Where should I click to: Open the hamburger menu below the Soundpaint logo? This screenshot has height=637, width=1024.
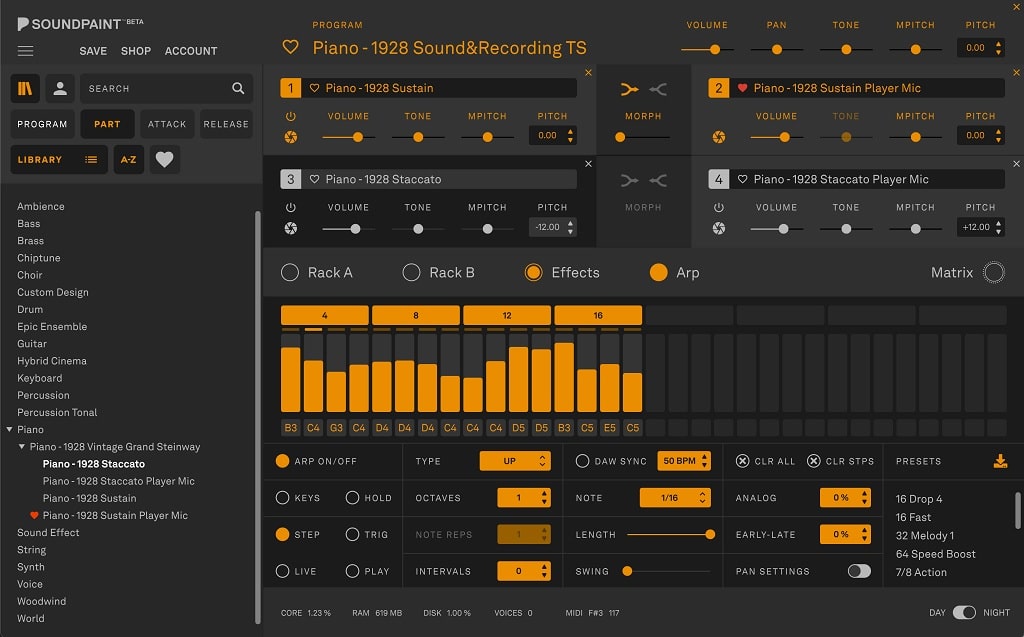click(x=25, y=51)
